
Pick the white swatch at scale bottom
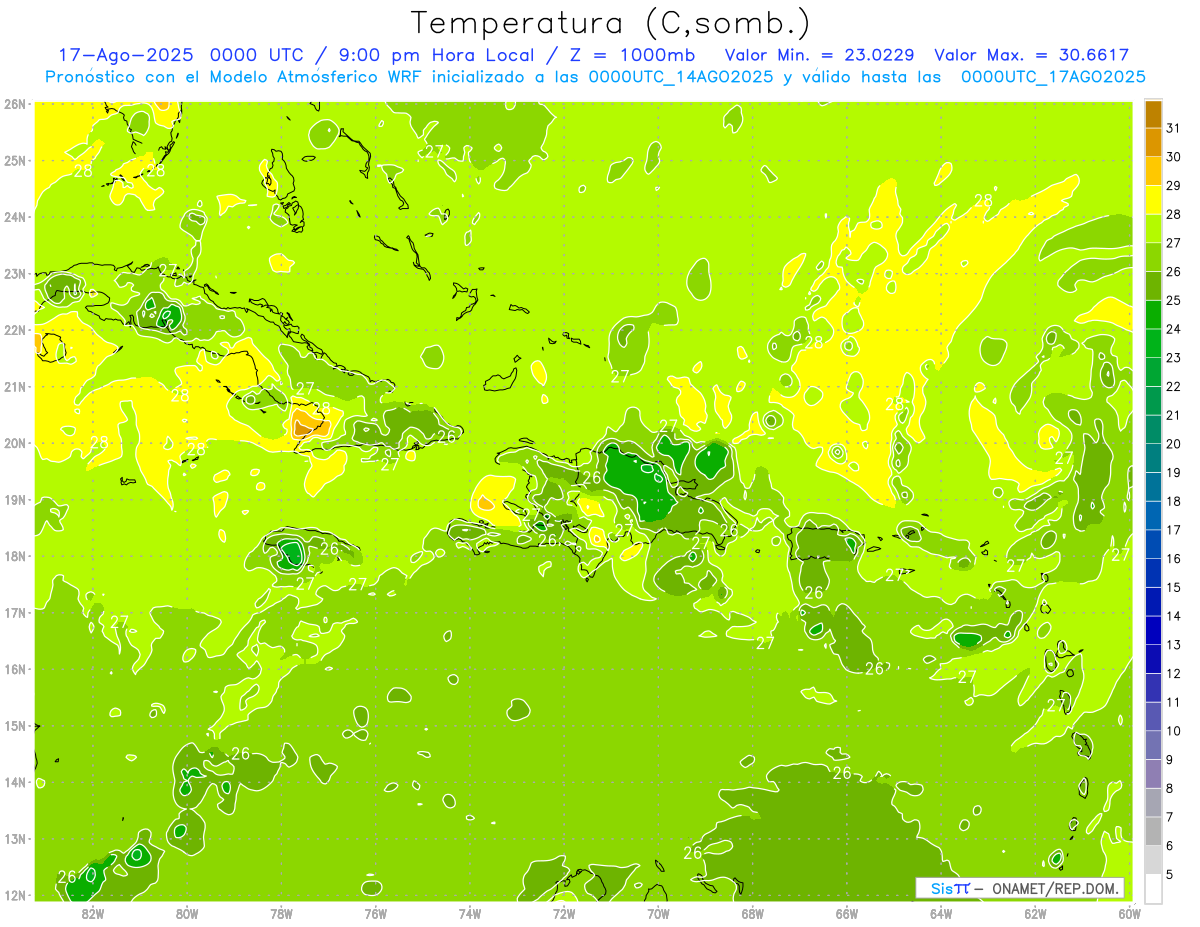click(x=1152, y=888)
